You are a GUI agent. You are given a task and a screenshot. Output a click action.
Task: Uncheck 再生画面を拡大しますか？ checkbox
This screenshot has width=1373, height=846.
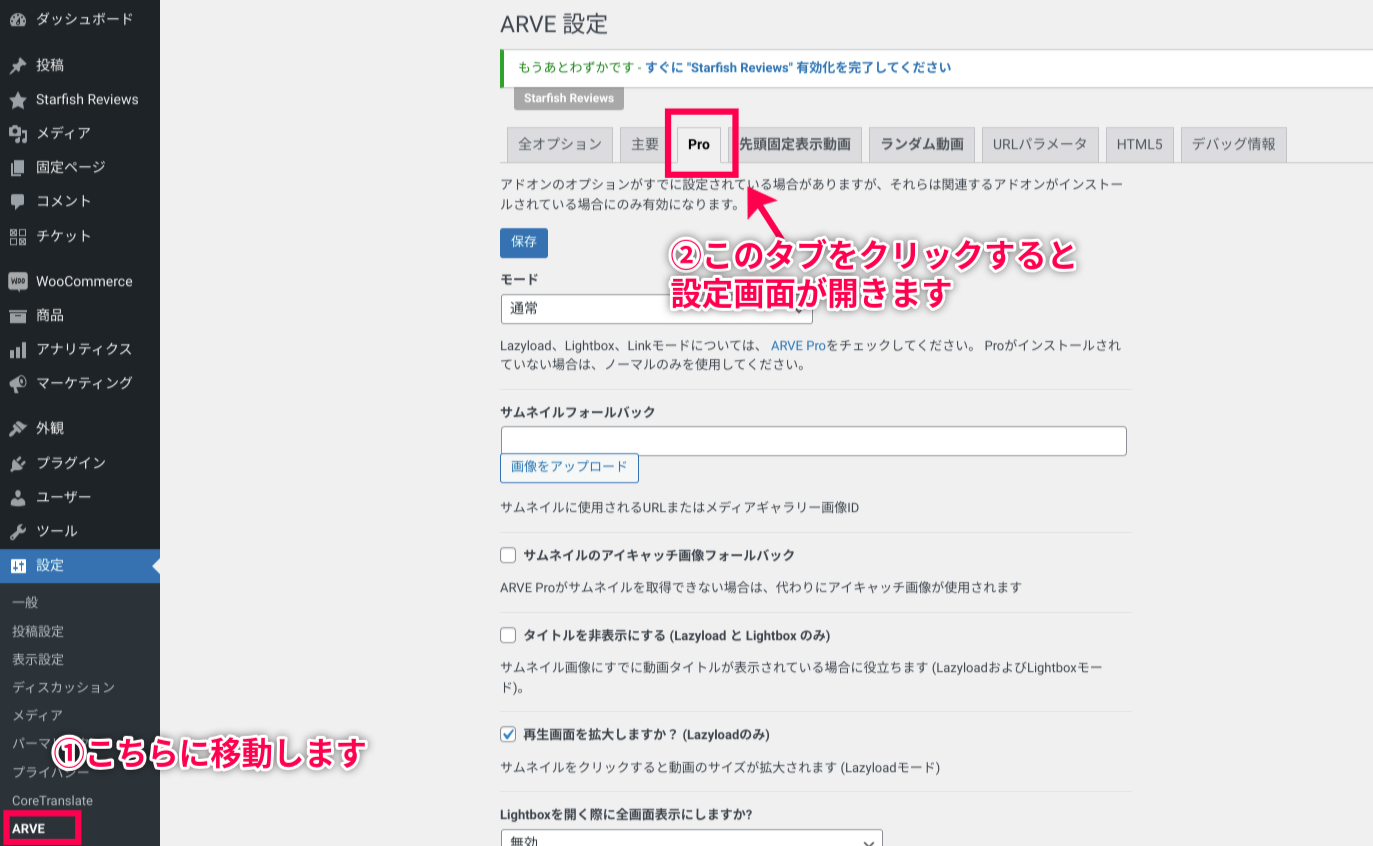pos(508,734)
